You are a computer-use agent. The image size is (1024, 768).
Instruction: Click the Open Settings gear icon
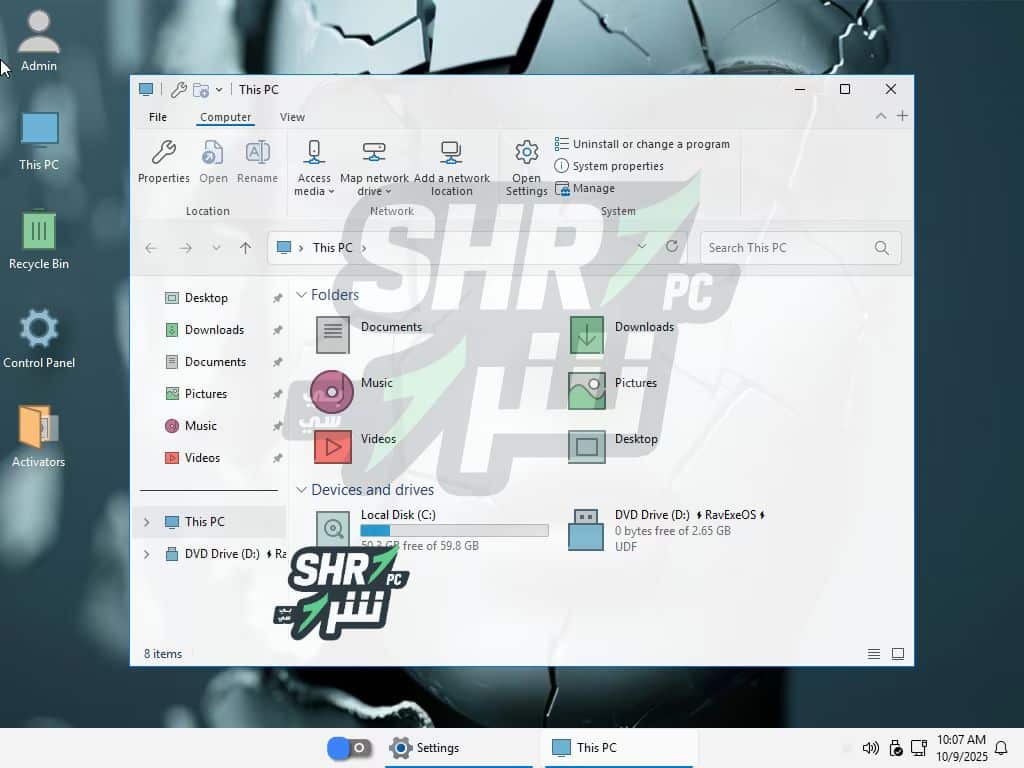pyautogui.click(x=526, y=153)
